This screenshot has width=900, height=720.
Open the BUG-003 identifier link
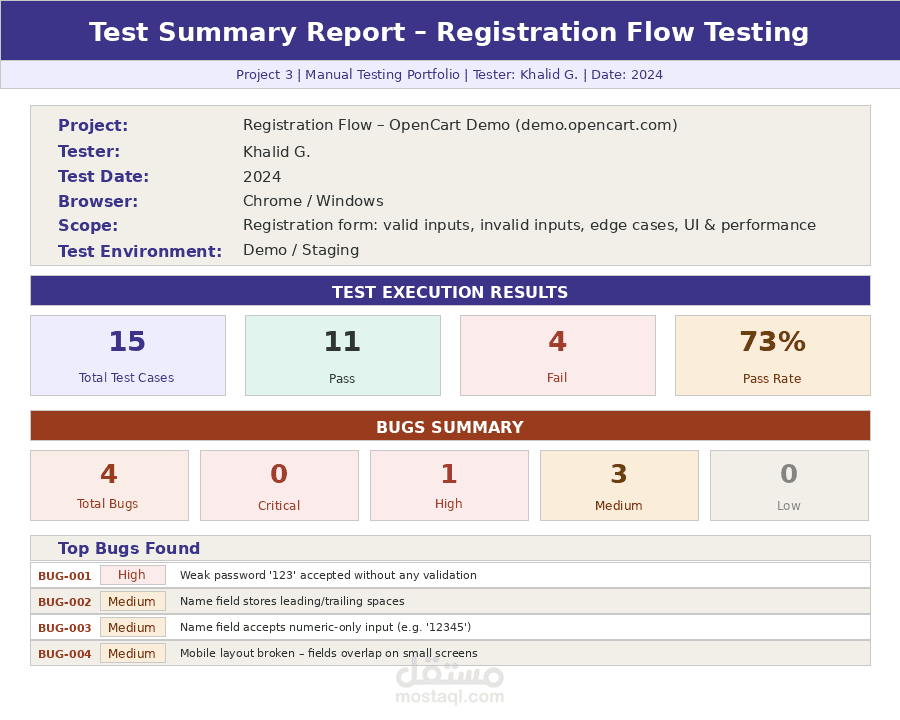tap(65, 628)
